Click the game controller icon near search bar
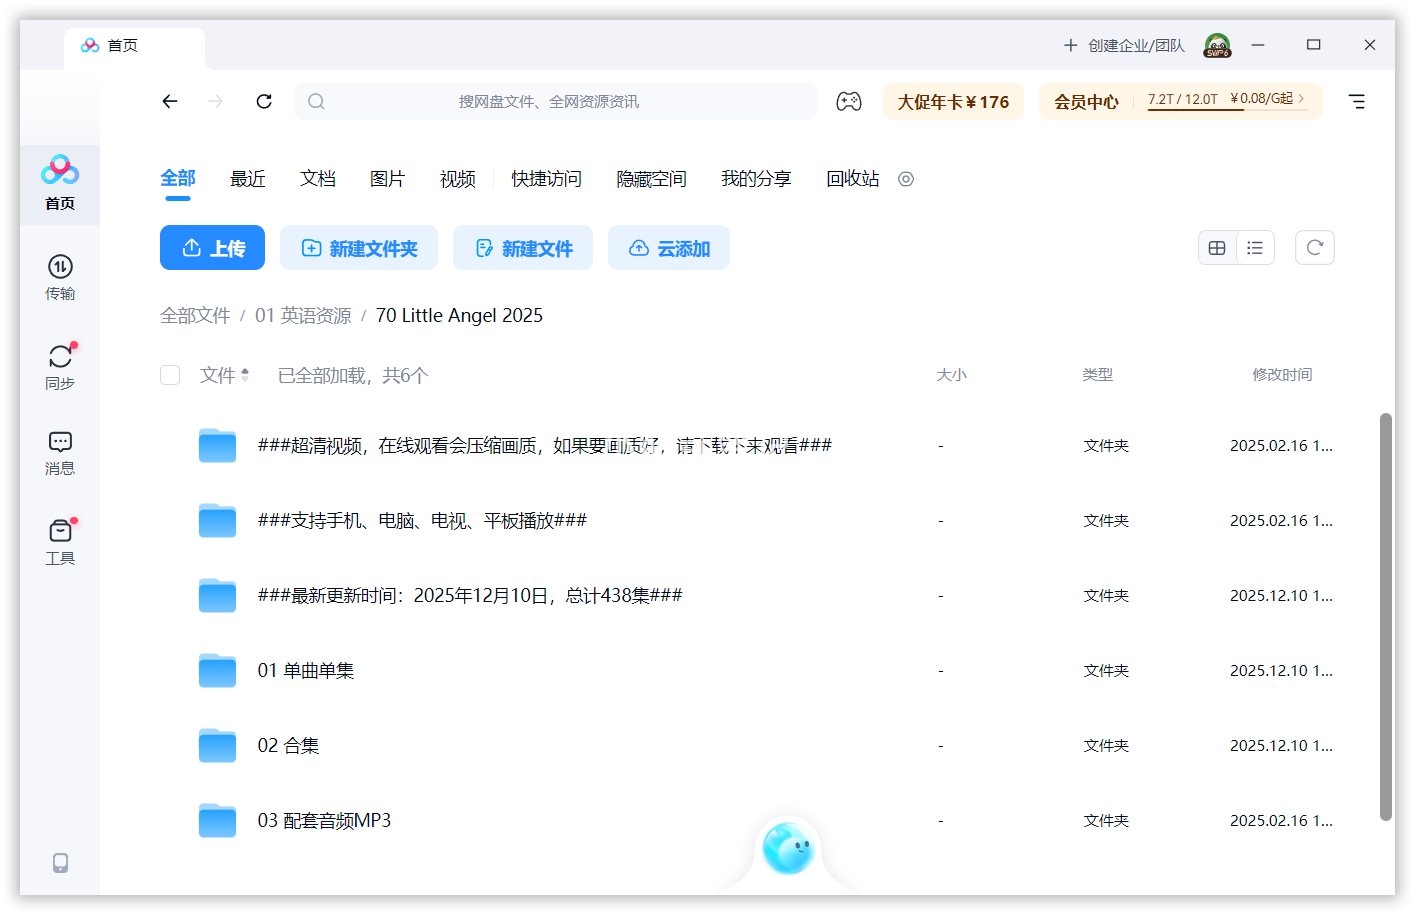Viewport: 1415px width, 915px height. pos(849,101)
